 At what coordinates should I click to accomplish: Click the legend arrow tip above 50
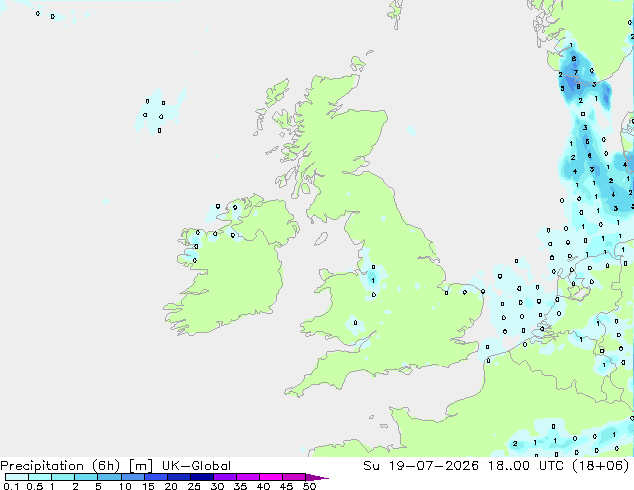coord(317,477)
